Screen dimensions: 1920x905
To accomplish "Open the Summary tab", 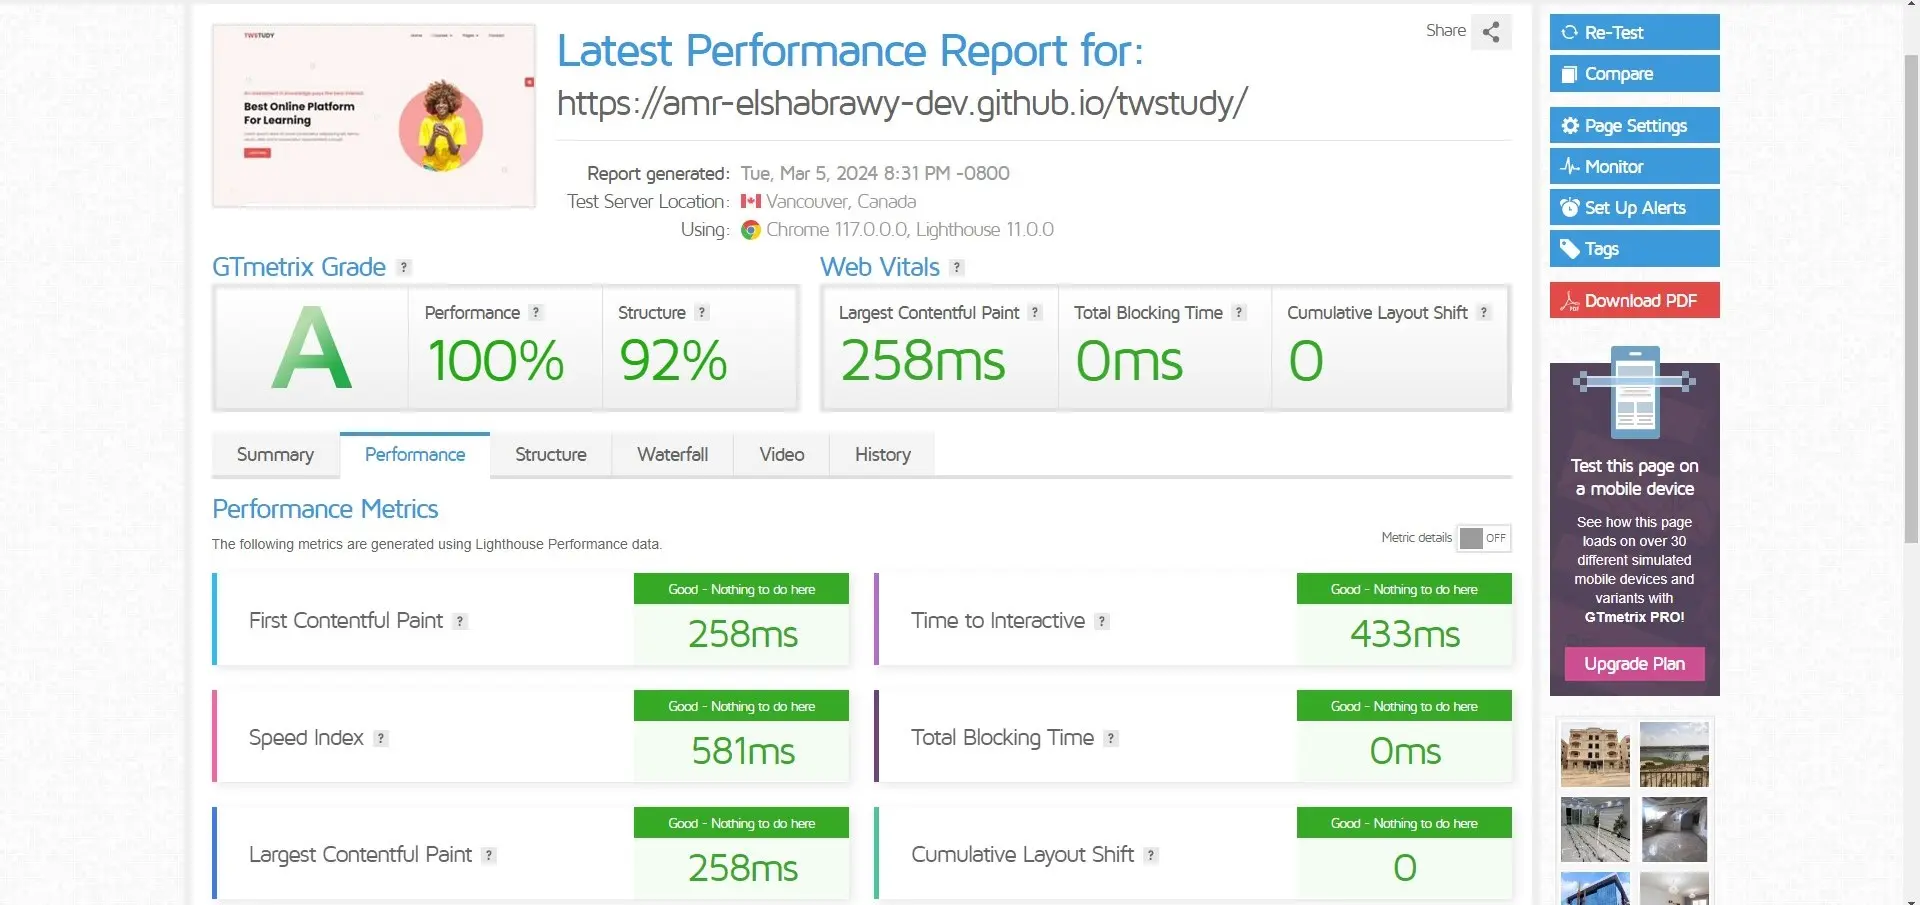I will click(275, 455).
